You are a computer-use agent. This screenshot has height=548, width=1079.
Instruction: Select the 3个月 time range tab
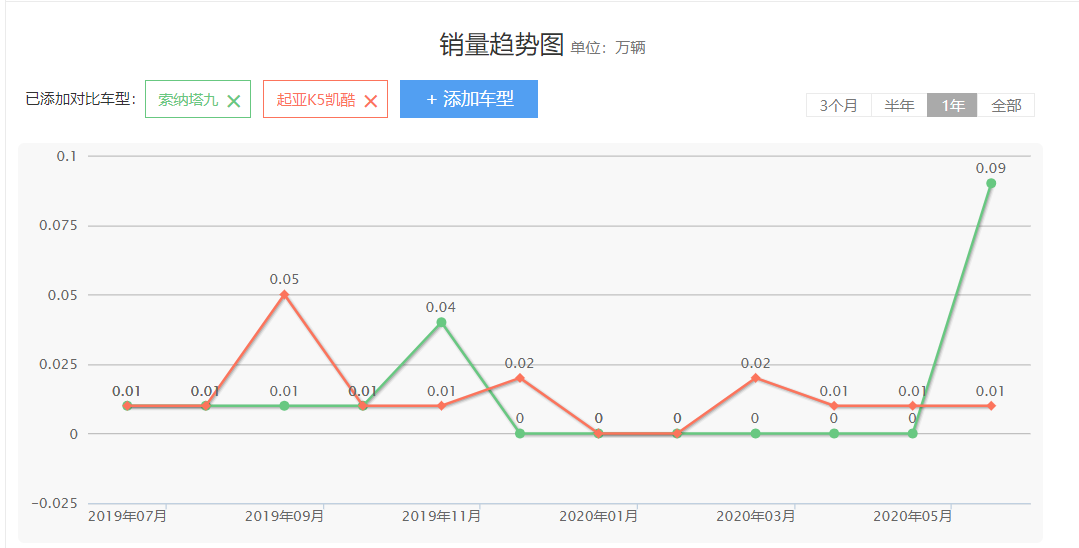coord(839,105)
